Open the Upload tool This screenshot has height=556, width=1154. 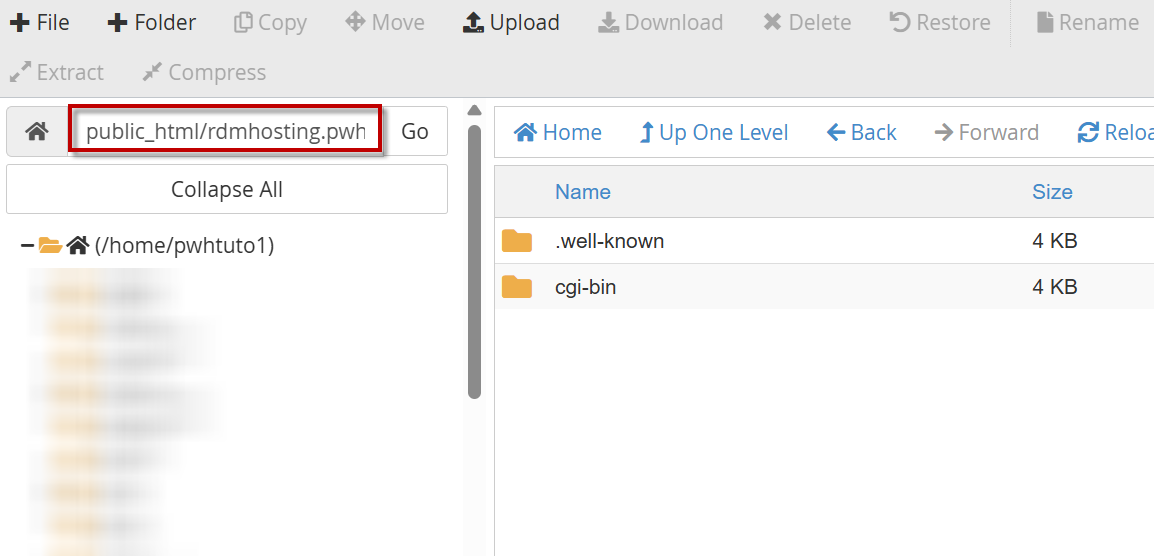pyautogui.click(x=511, y=22)
